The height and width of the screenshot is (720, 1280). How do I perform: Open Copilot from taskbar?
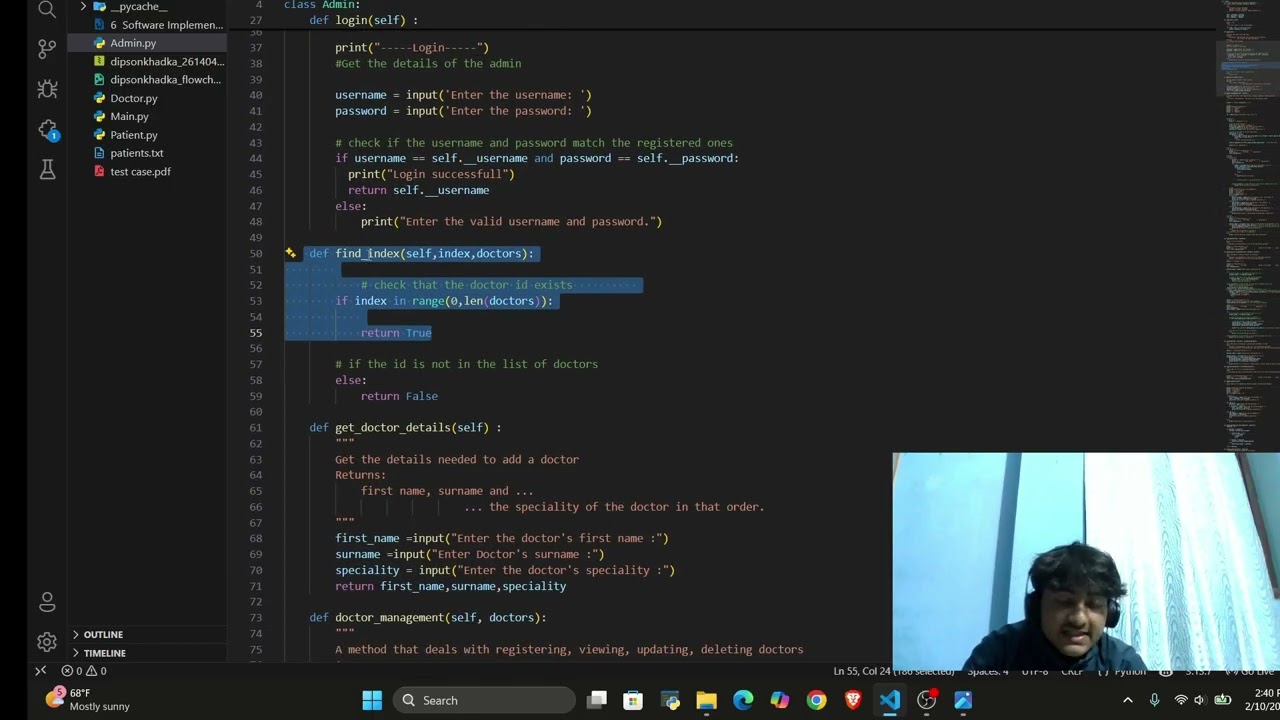click(x=780, y=700)
